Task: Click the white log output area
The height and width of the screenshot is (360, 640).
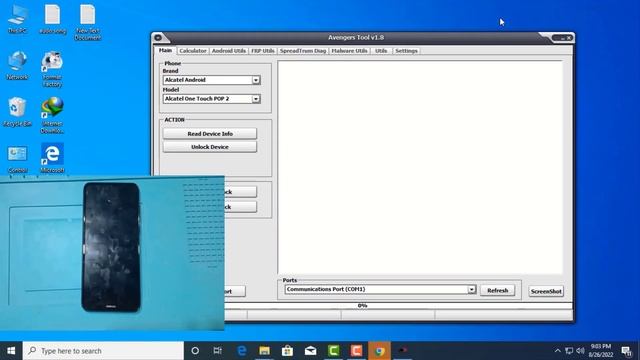Action: pyautogui.click(x=420, y=167)
